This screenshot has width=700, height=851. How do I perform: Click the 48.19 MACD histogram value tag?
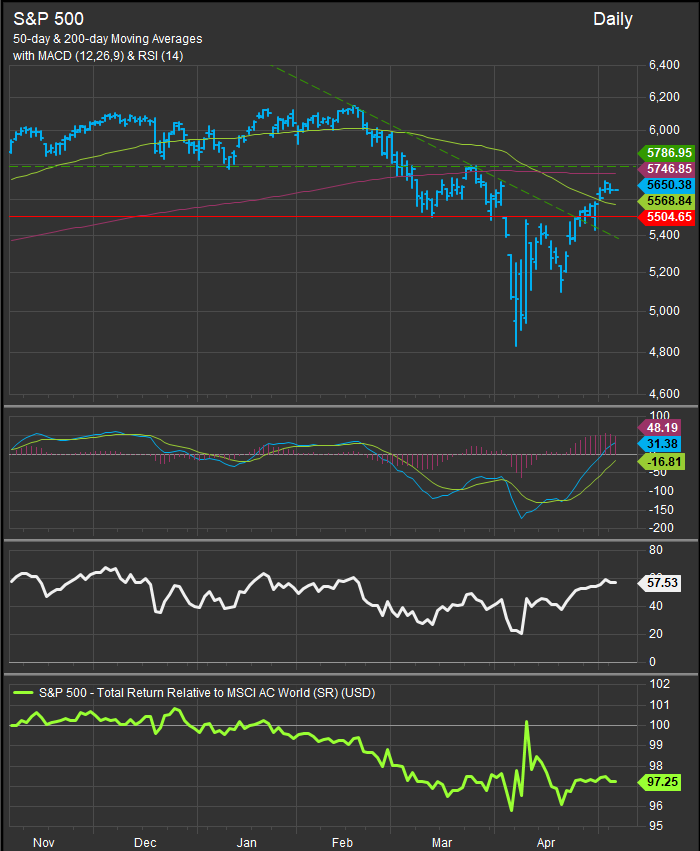[x=660, y=428]
